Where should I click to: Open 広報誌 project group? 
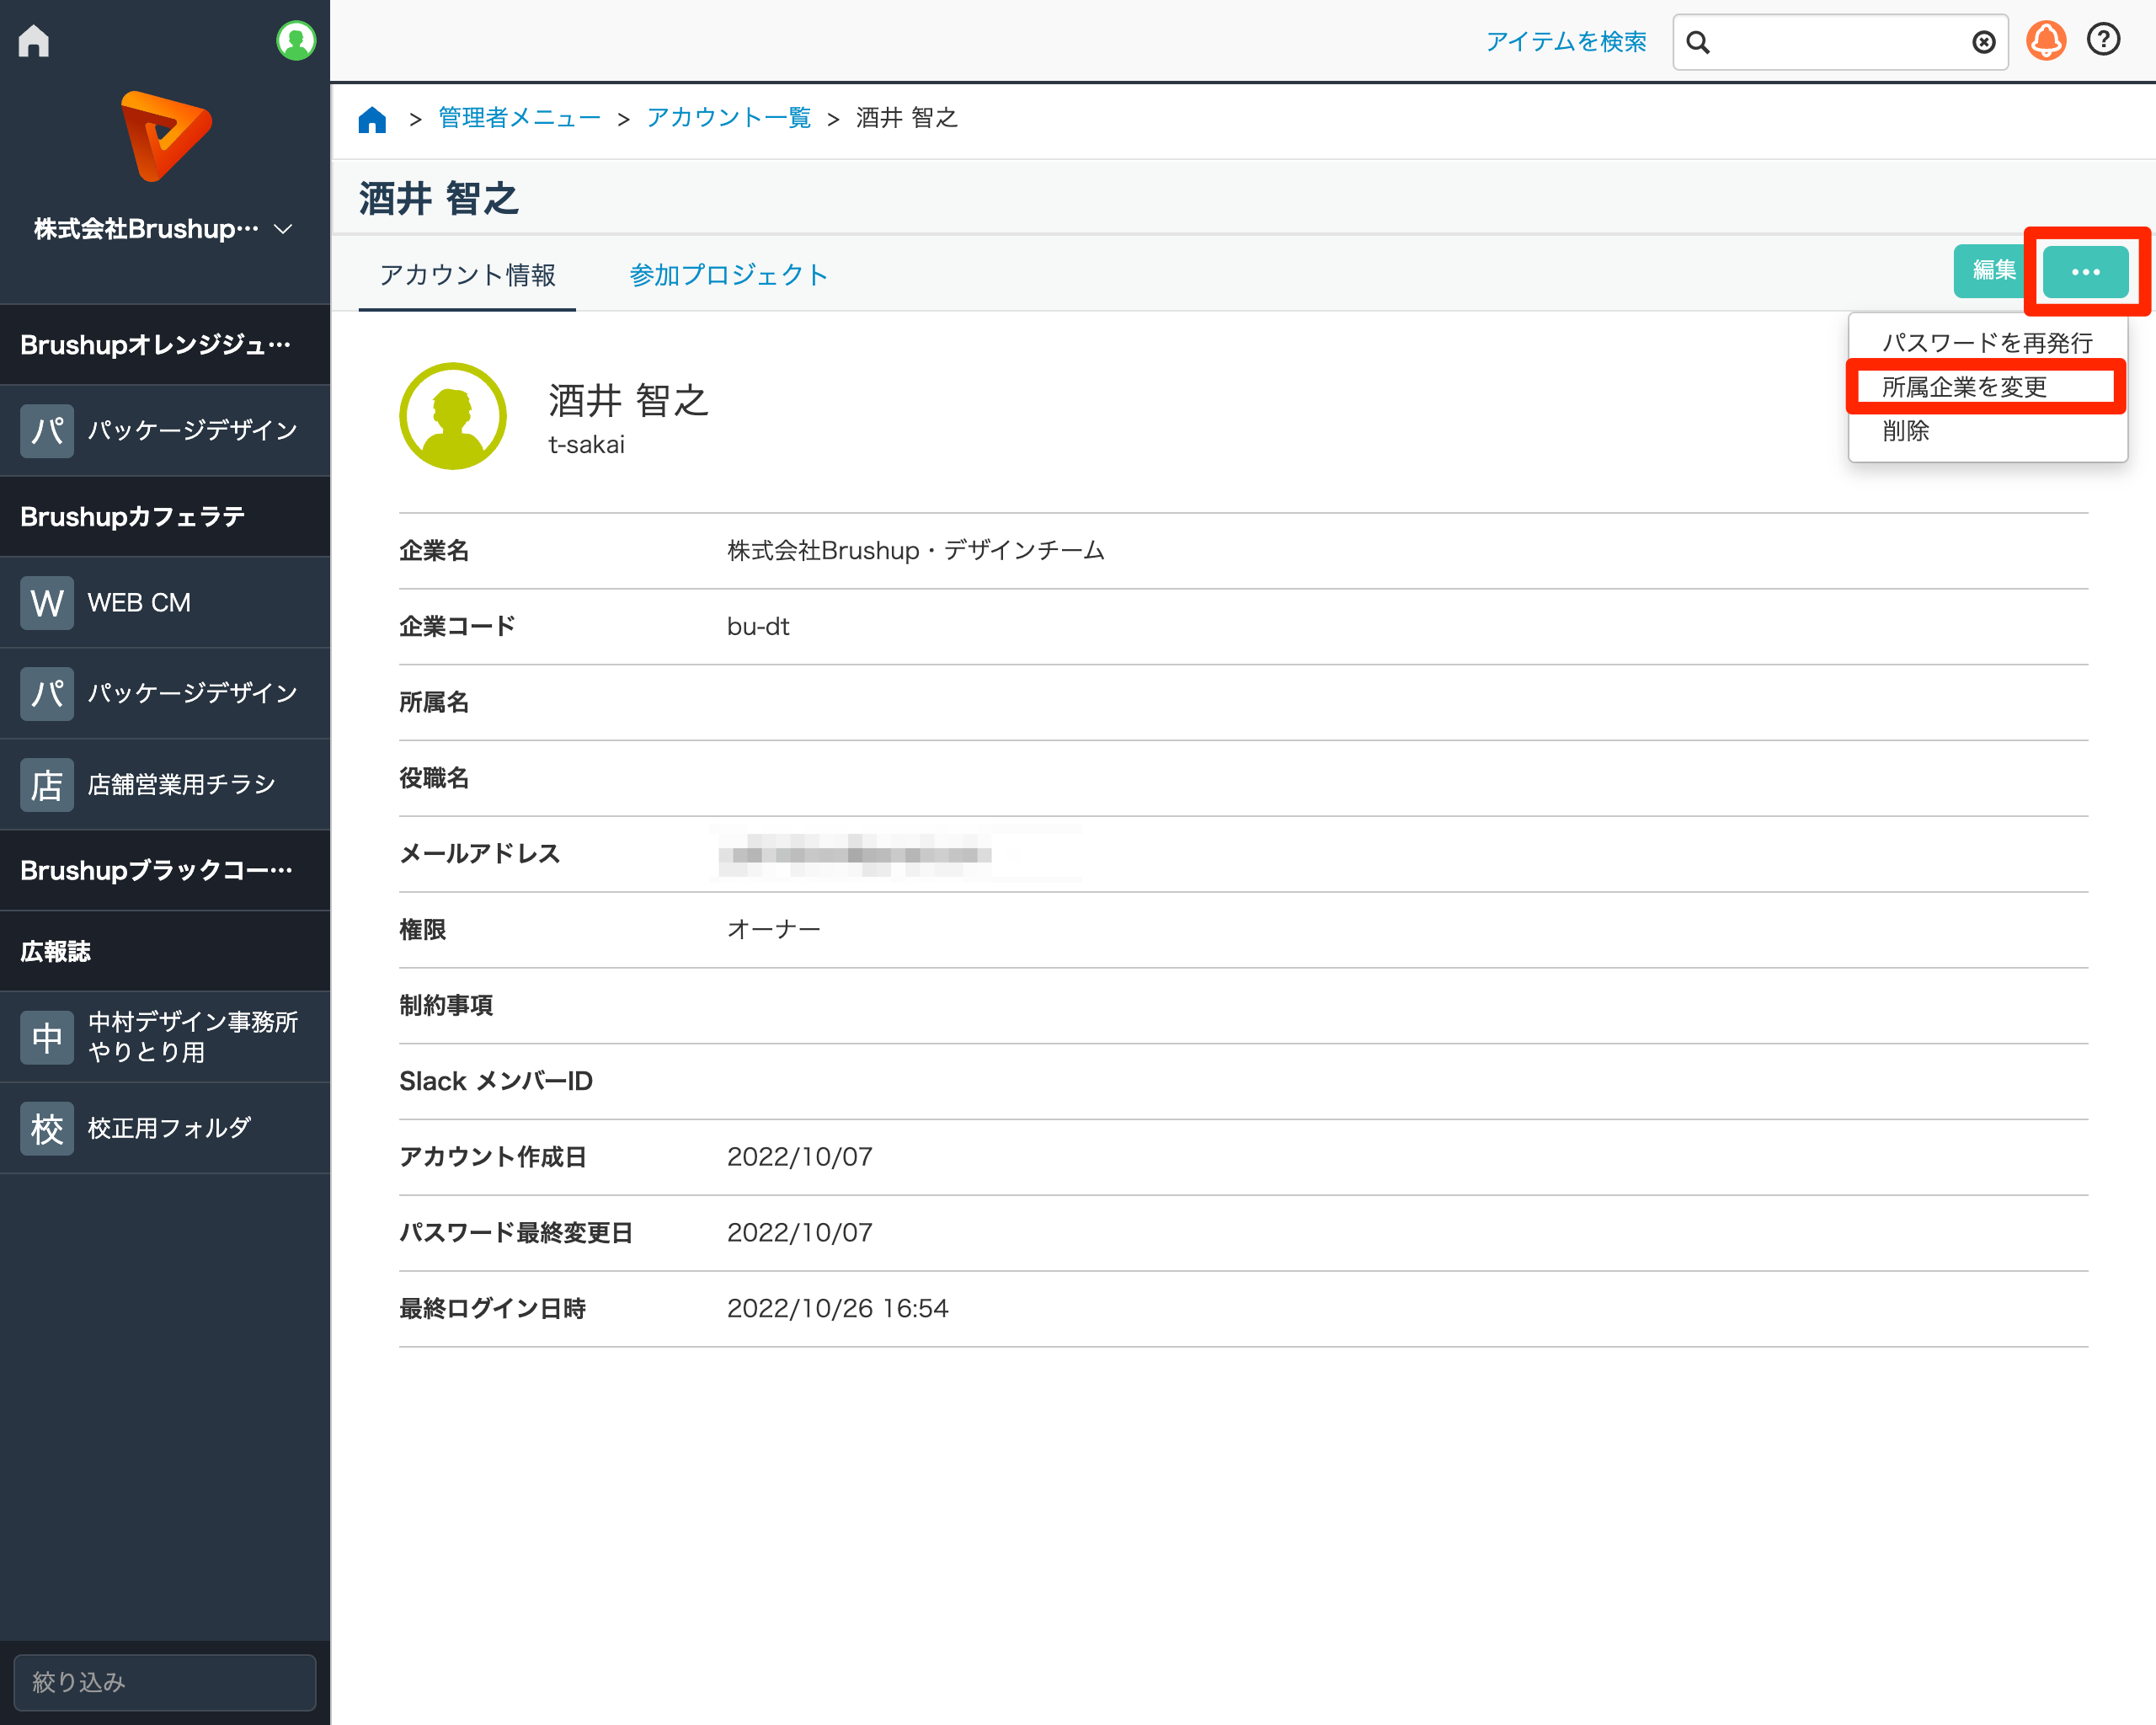[x=165, y=952]
